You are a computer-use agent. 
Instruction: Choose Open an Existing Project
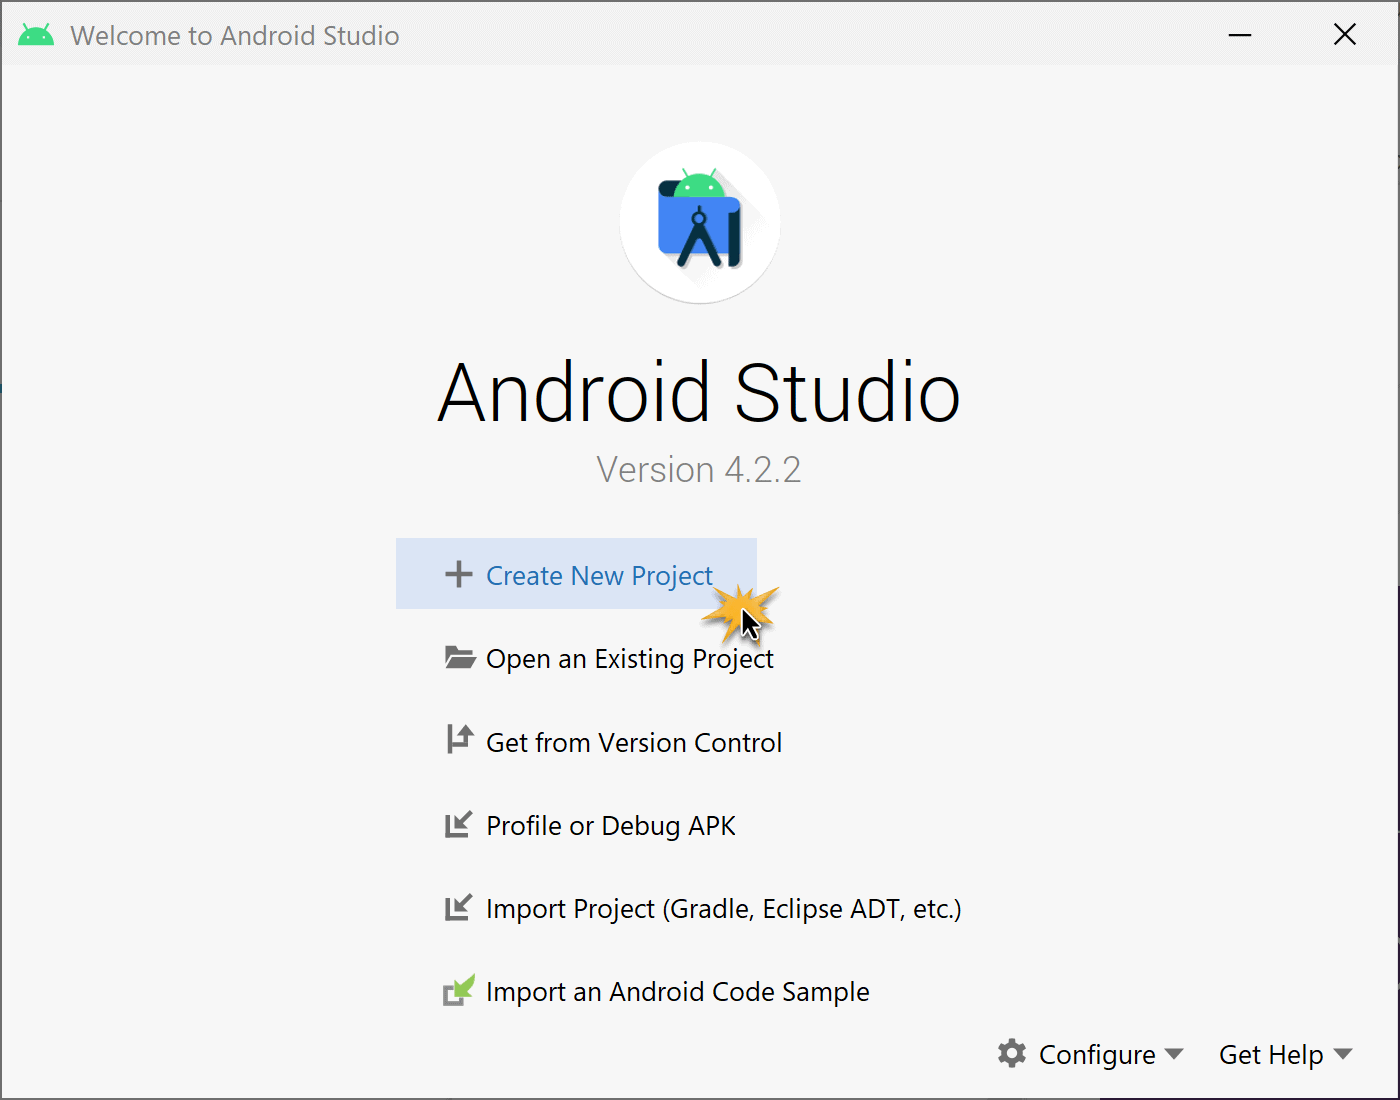click(609, 658)
